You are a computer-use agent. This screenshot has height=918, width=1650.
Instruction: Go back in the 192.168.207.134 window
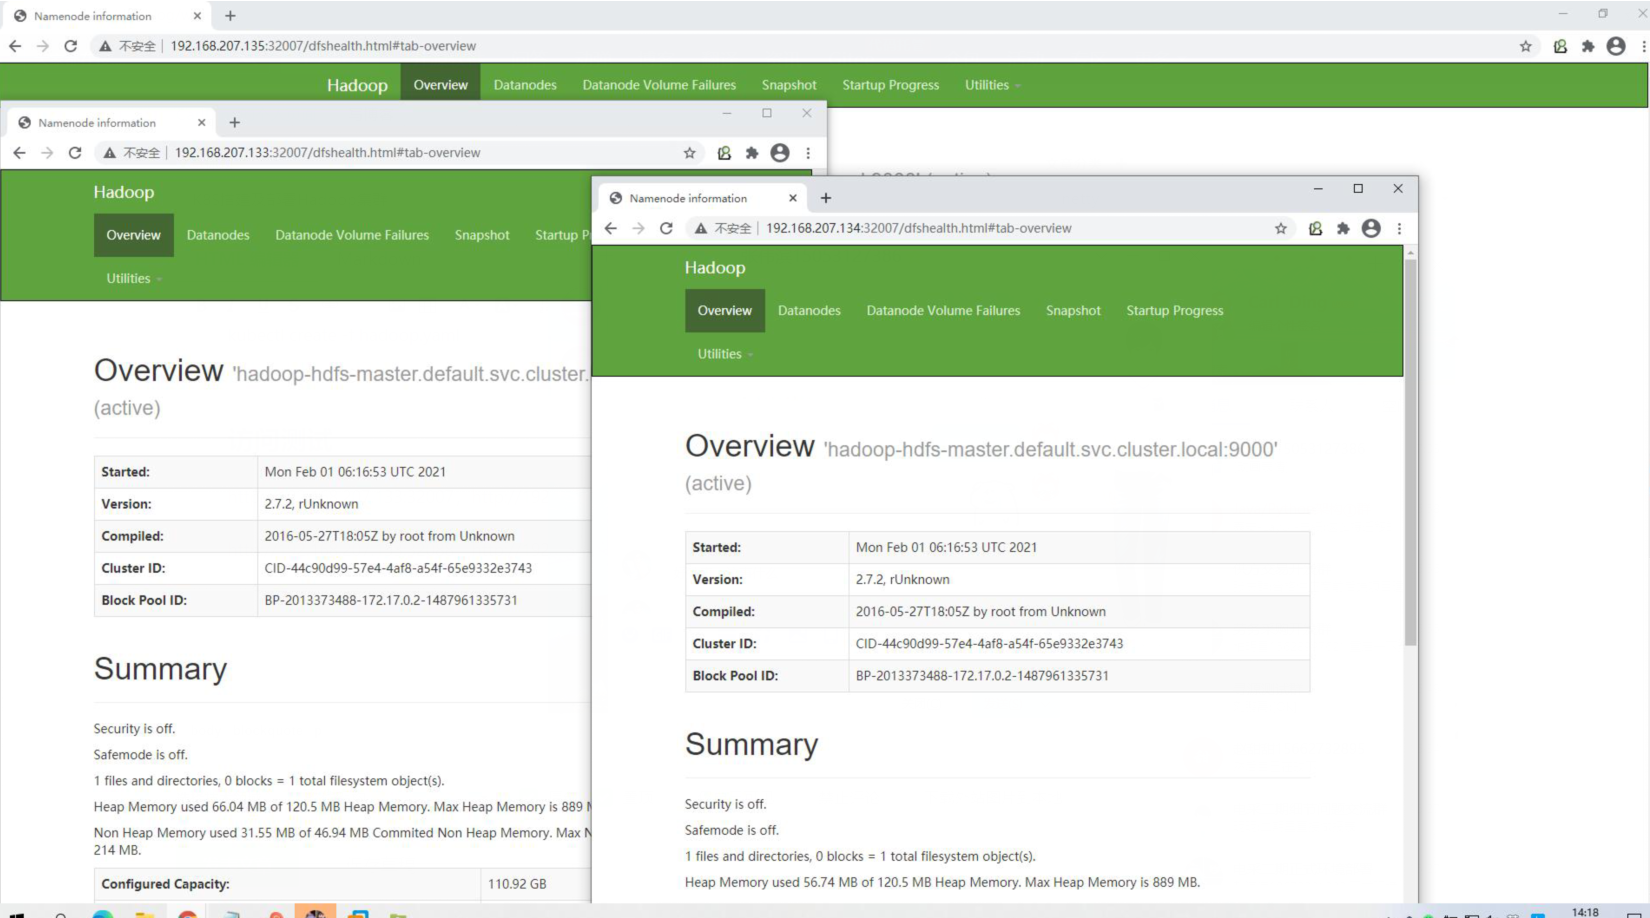click(x=611, y=228)
